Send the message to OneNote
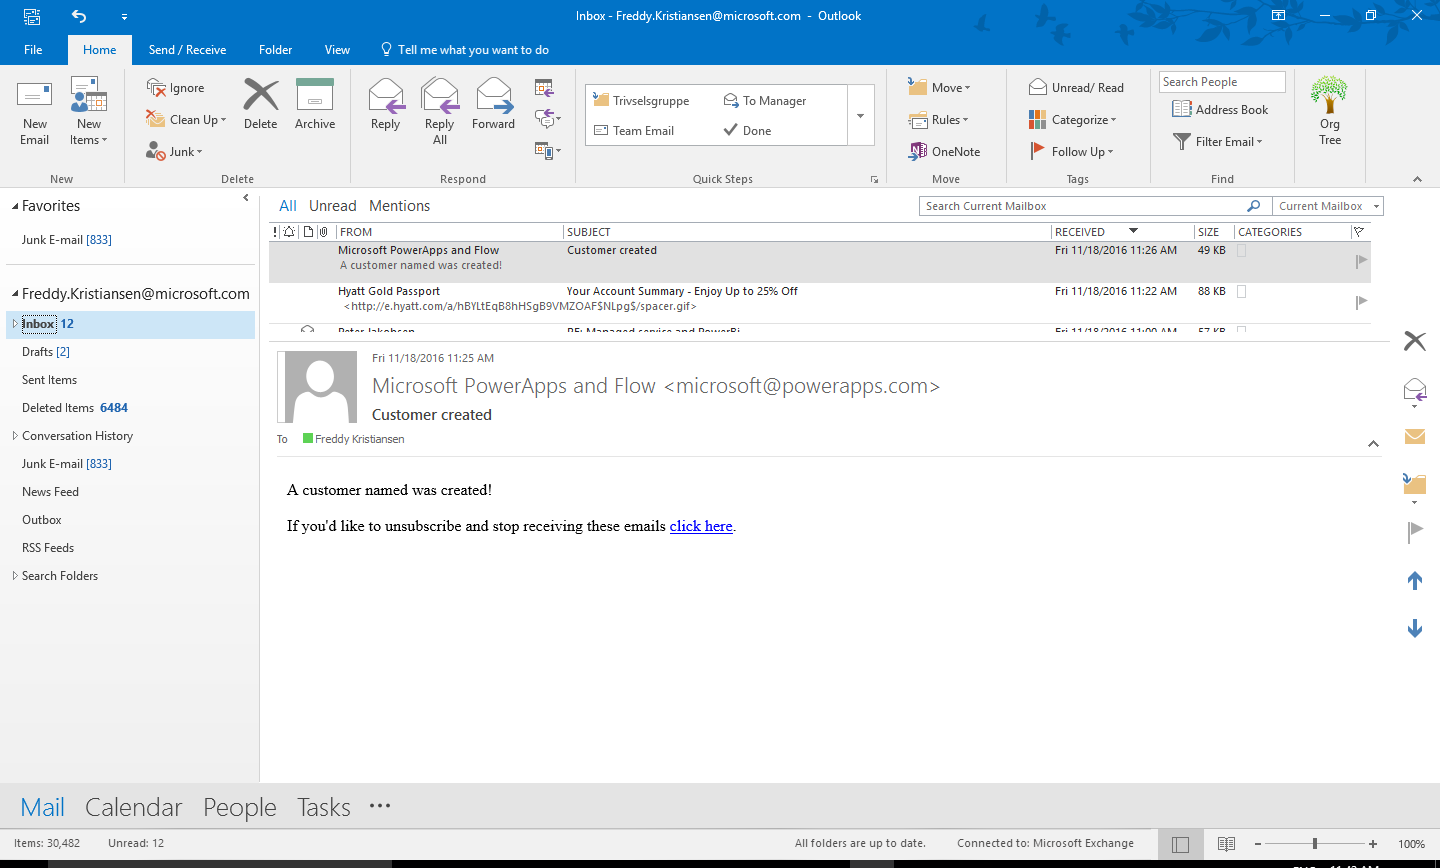The image size is (1440, 868). click(944, 152)
